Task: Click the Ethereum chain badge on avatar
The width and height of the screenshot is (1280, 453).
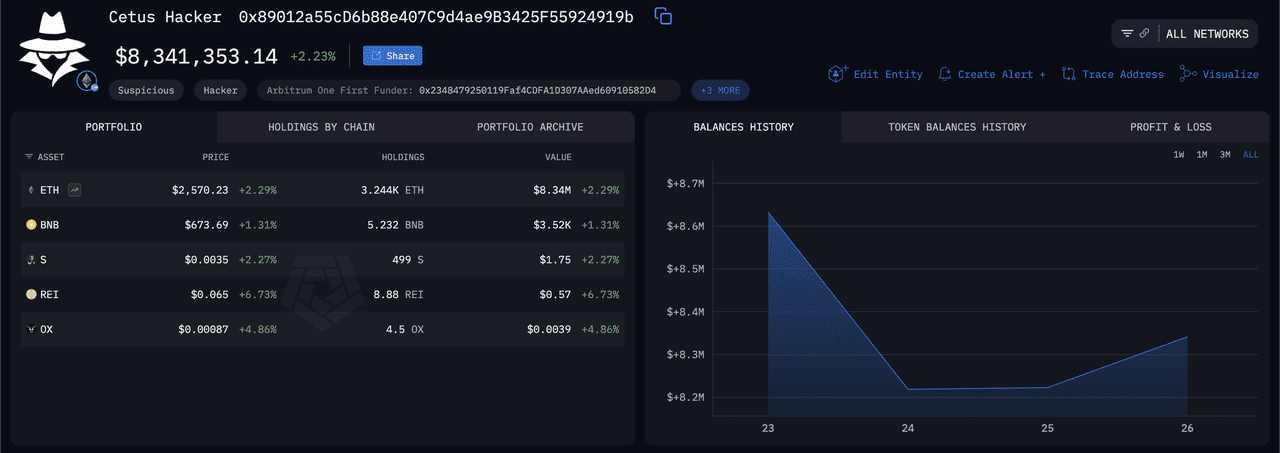Action: (x=87, y=81)
